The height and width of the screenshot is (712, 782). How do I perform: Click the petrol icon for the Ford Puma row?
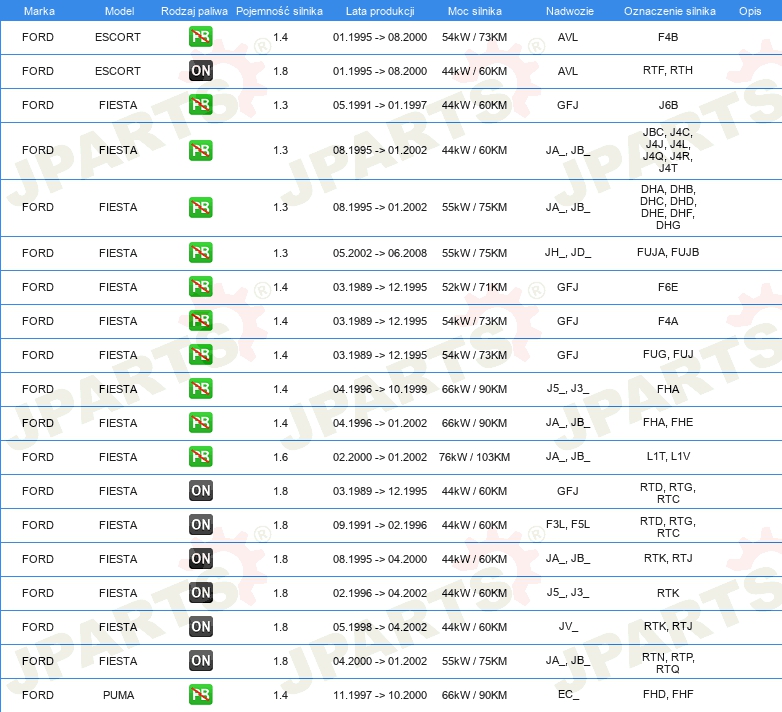point(200,695)
